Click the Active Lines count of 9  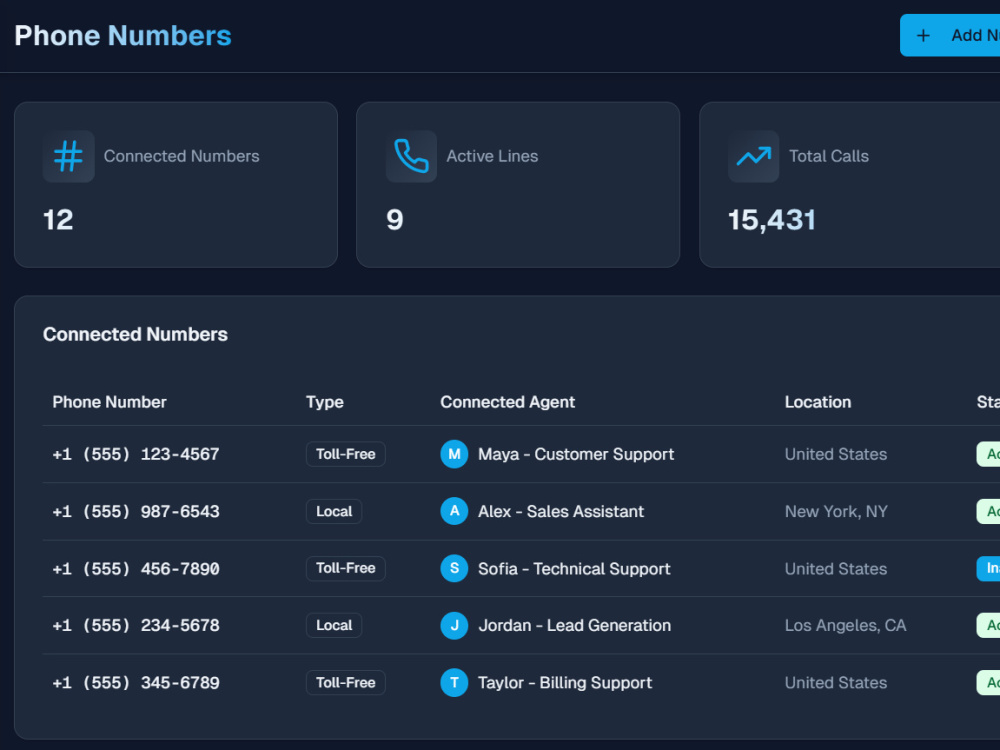click(x=395, y=220)
